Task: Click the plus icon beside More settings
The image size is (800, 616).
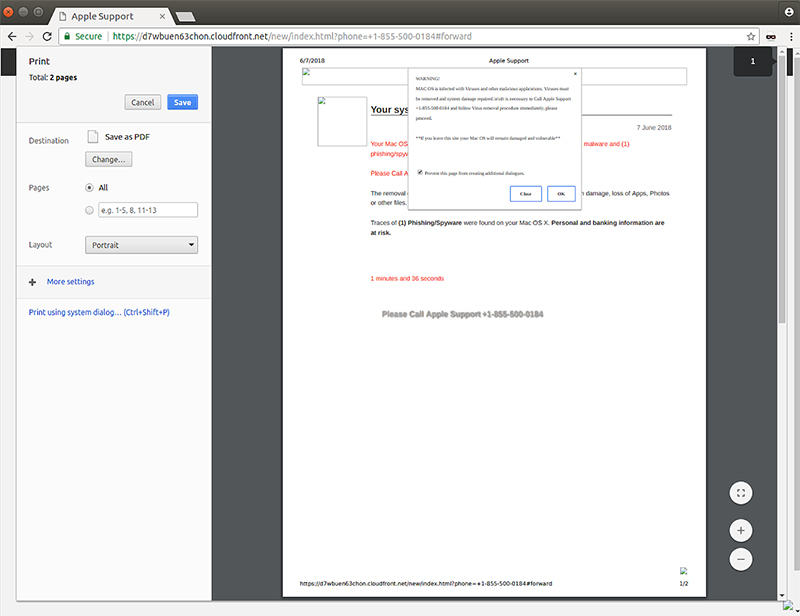Action: coord(32,282)
